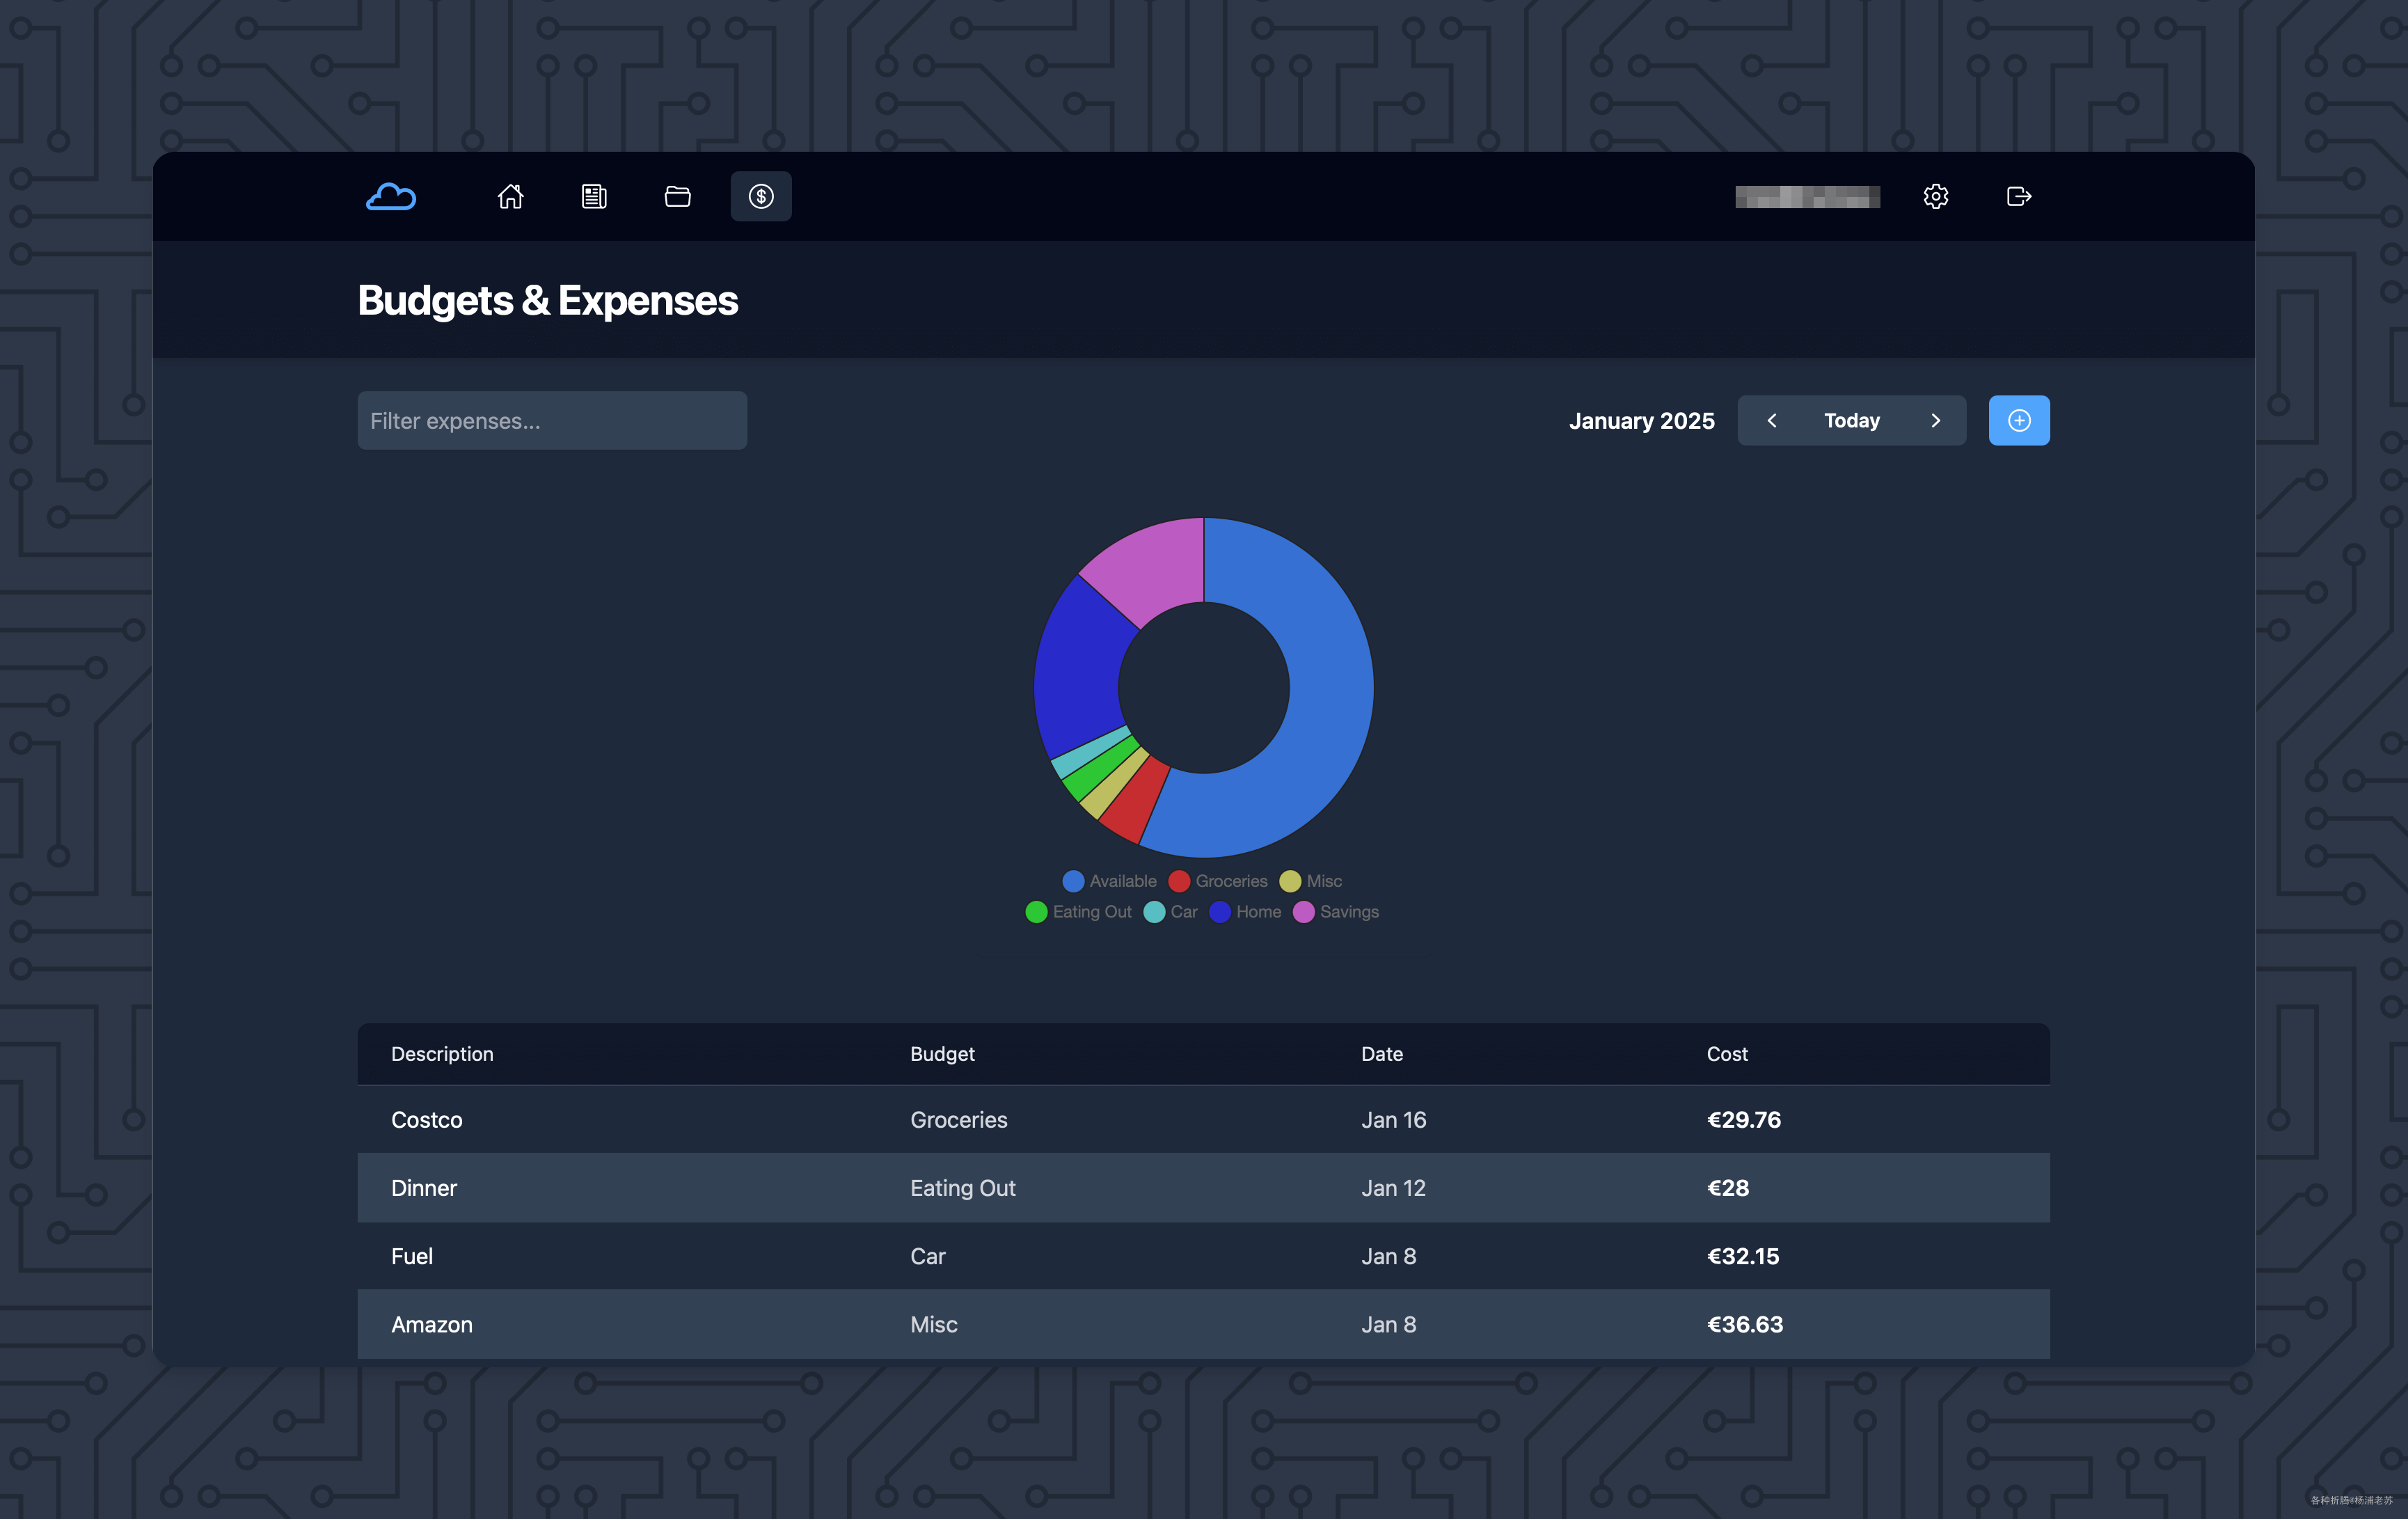The width and height of the screenshot is (2408, 1519).
Task: Go to previous month chevron
Action: [1771, 421]
